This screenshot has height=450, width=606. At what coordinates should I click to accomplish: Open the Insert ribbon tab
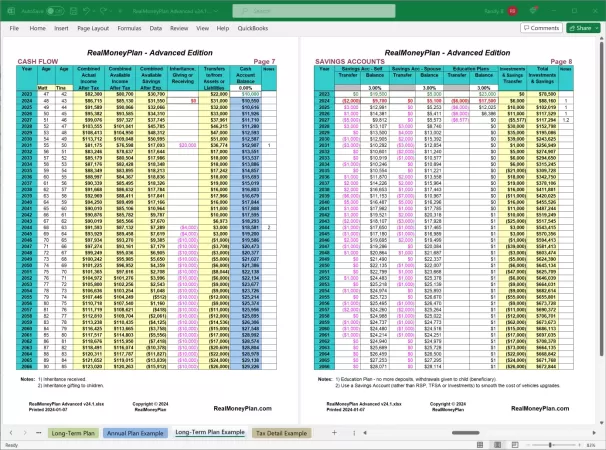pyautogui.click(x=59, y=28)
